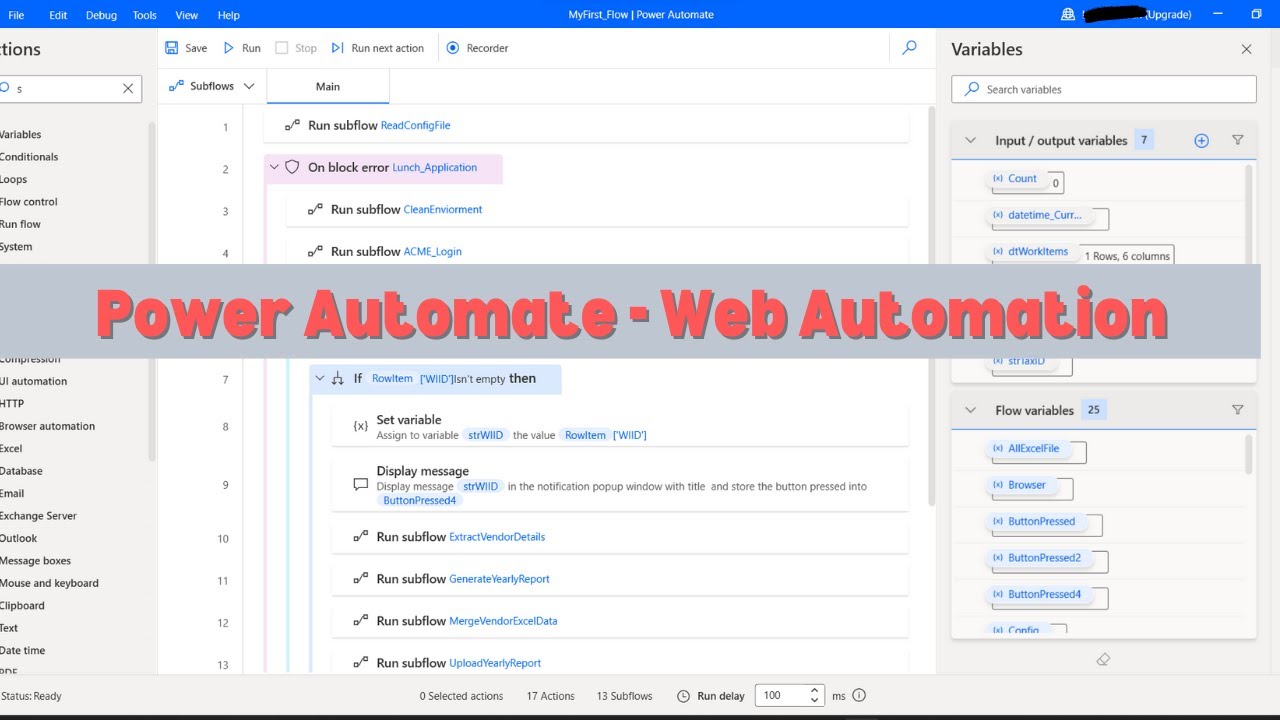
Task: Click the ButtonPressed2 flow variable
Action: (x=1038, y=558)
